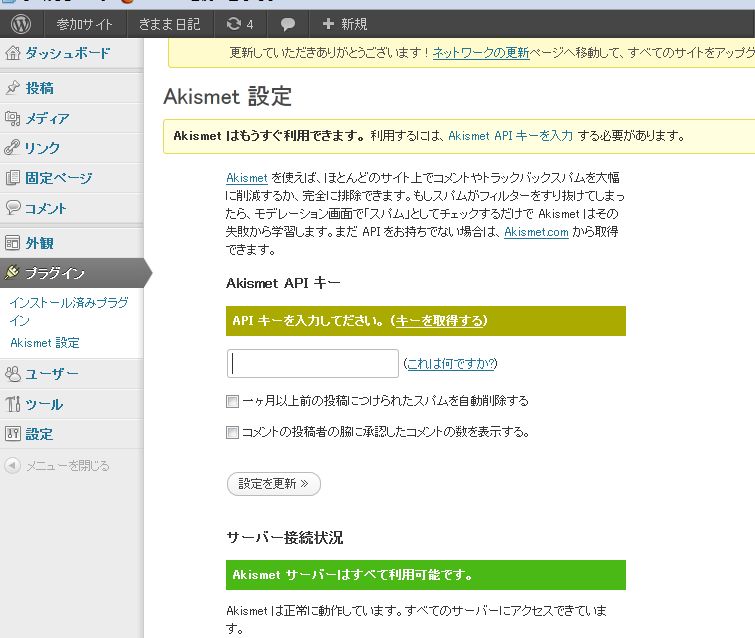Click the サーバー接続状況 heading
755x638 pixels.
285,537
